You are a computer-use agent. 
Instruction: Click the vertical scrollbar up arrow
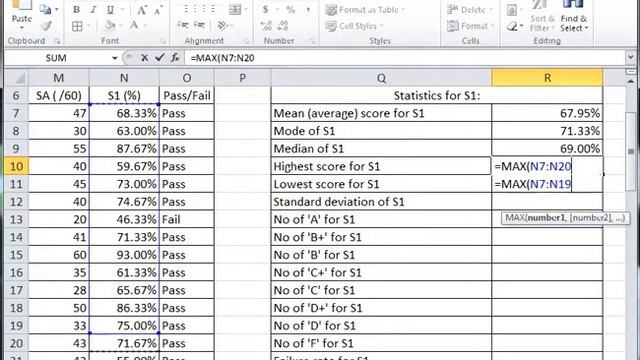pyautogui.click(x=631, y=81)
